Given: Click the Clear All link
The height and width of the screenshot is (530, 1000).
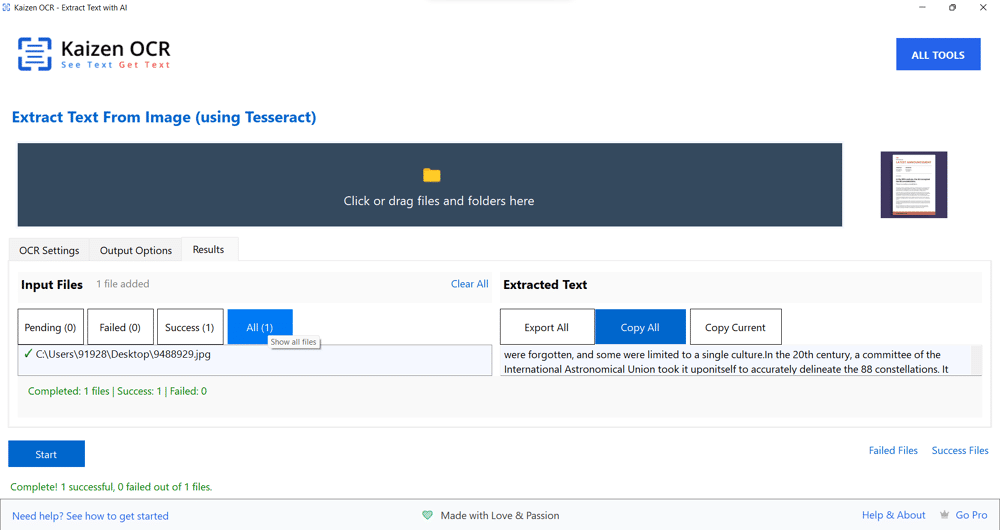Looking at the screenshot, I should (x=469, y=284).
